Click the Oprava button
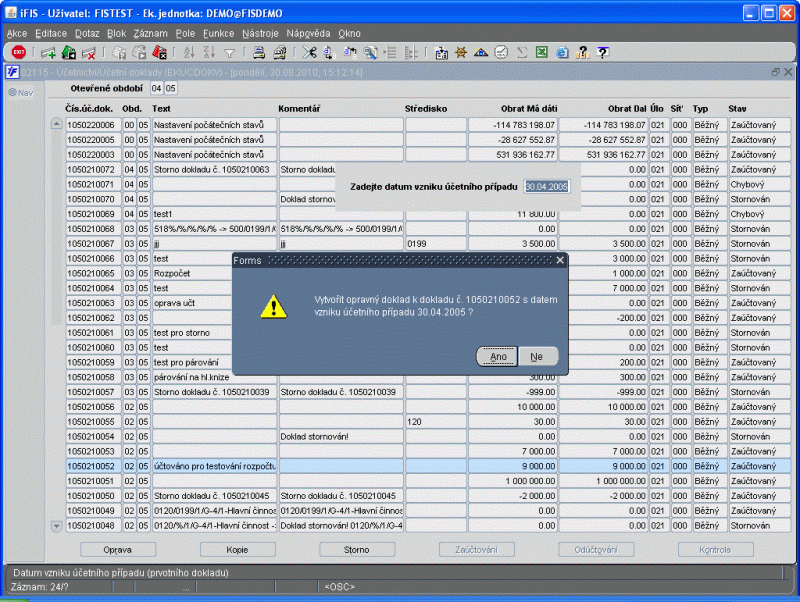The width and height of the screenshot is (800, 602). (x=118, y=549)
